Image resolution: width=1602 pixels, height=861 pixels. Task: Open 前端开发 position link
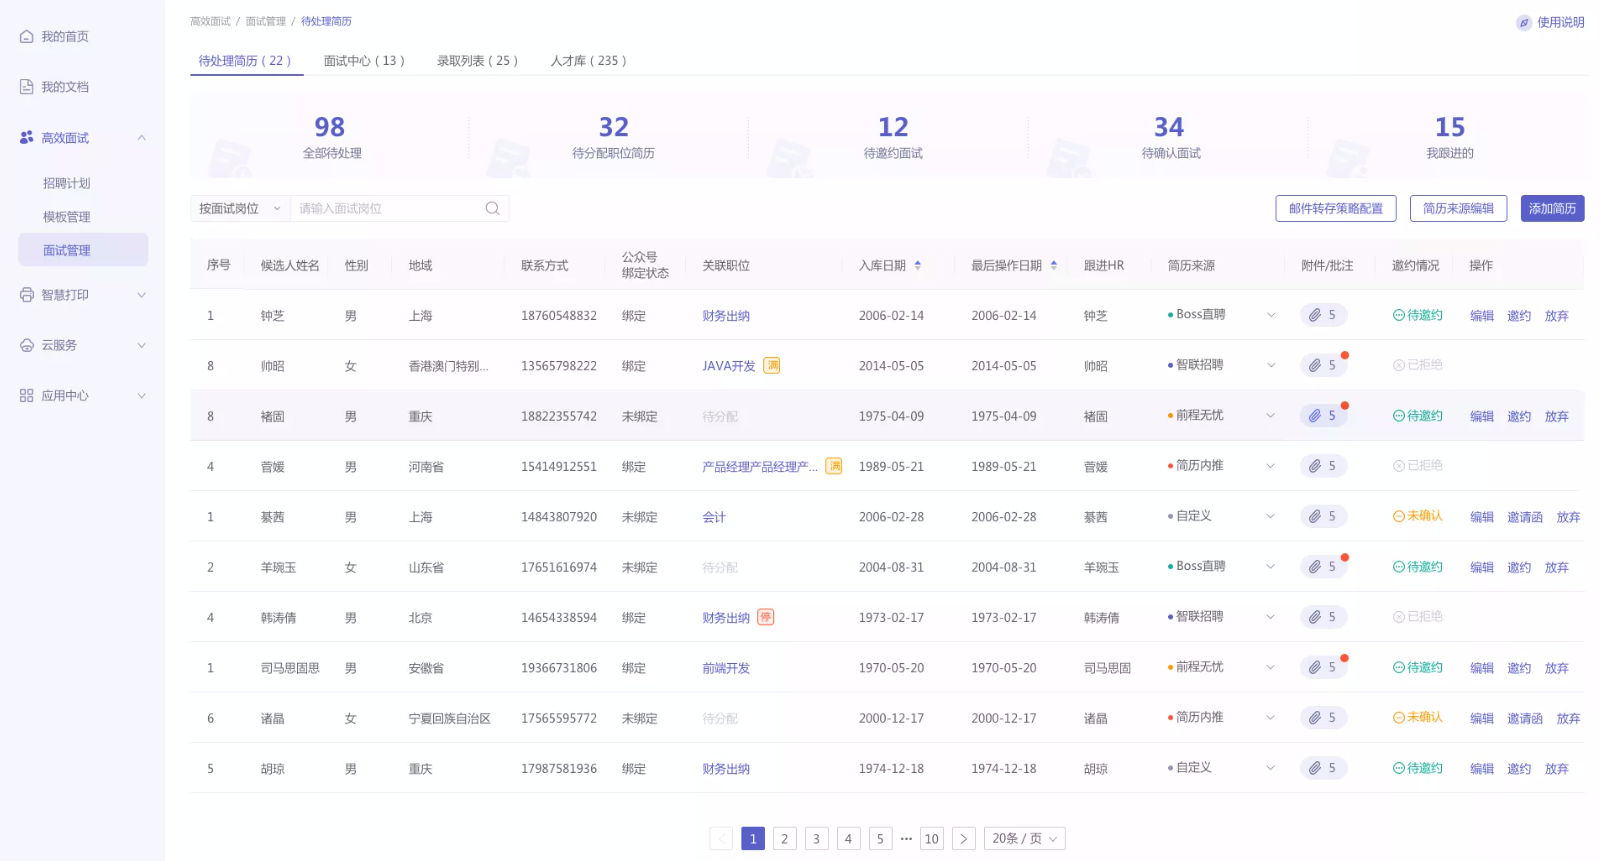[x=726, y=668]
